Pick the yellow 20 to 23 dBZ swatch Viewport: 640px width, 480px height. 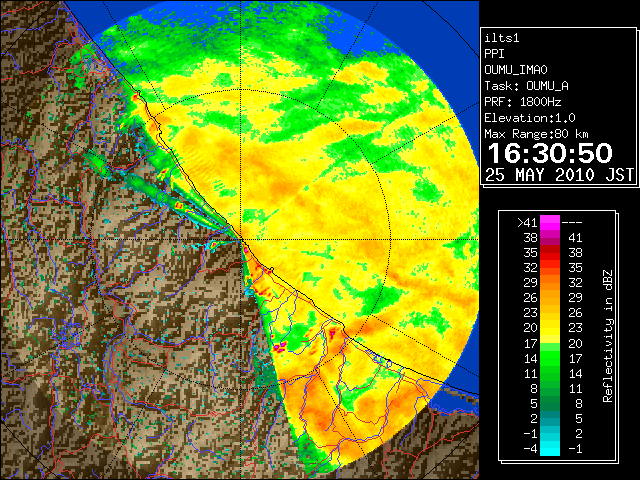[550, 328]
